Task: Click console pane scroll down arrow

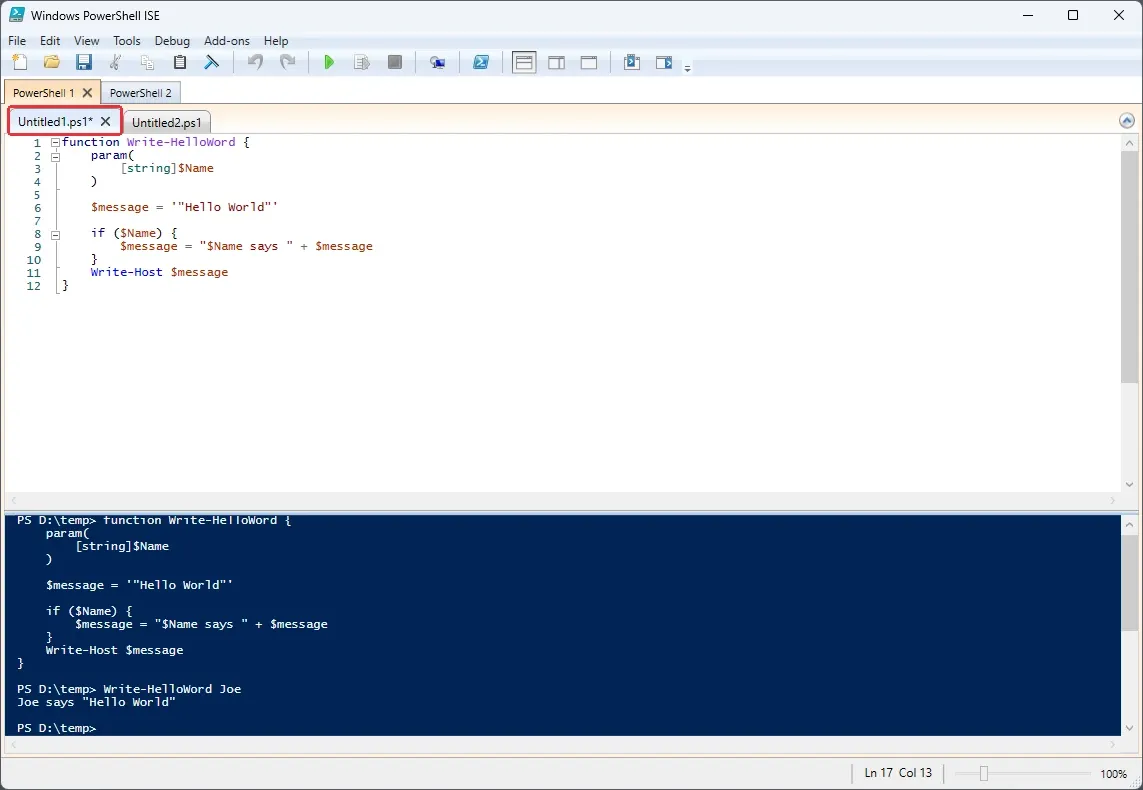Action: point(1129,727)
